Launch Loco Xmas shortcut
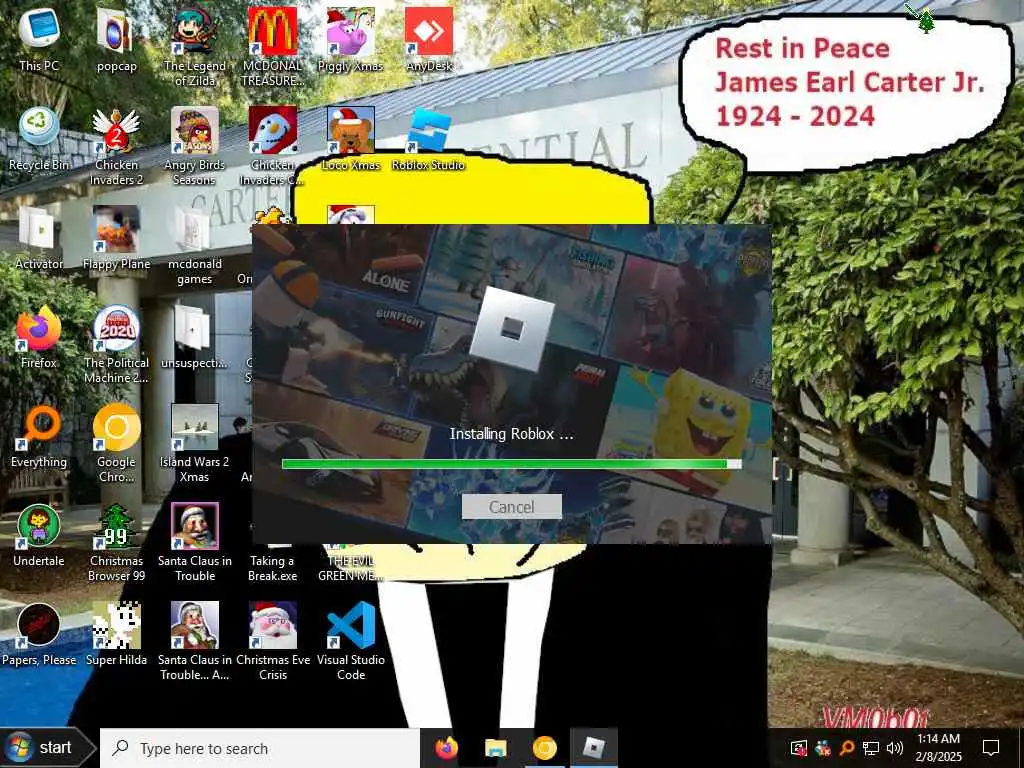The width and height of the screenshot is (1024, 768). pos(351,138)
